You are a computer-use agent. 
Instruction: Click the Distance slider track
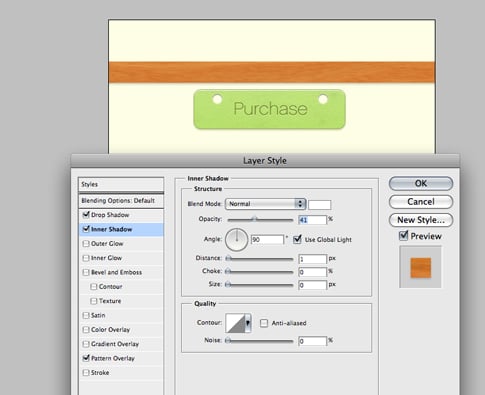pos(260,258)
